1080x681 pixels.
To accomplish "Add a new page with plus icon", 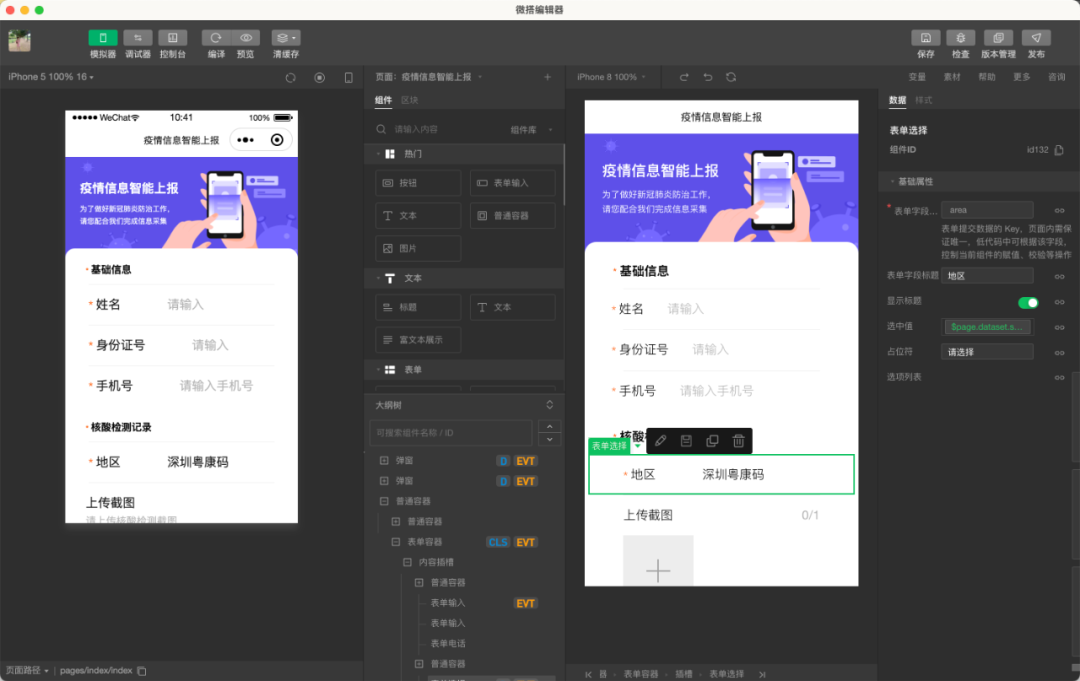I will coord(548,77).
